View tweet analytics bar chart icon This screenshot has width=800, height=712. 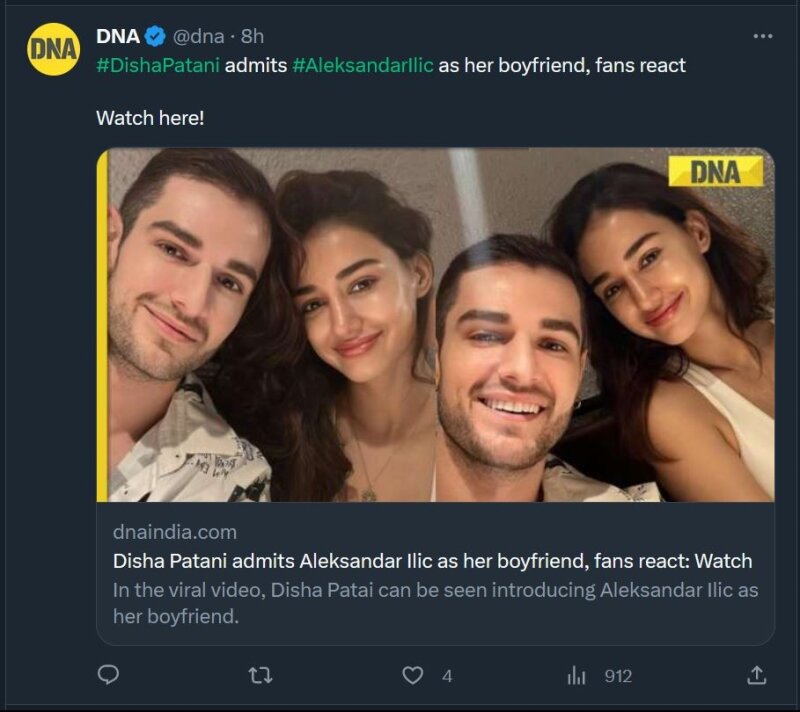click(577, 676)
